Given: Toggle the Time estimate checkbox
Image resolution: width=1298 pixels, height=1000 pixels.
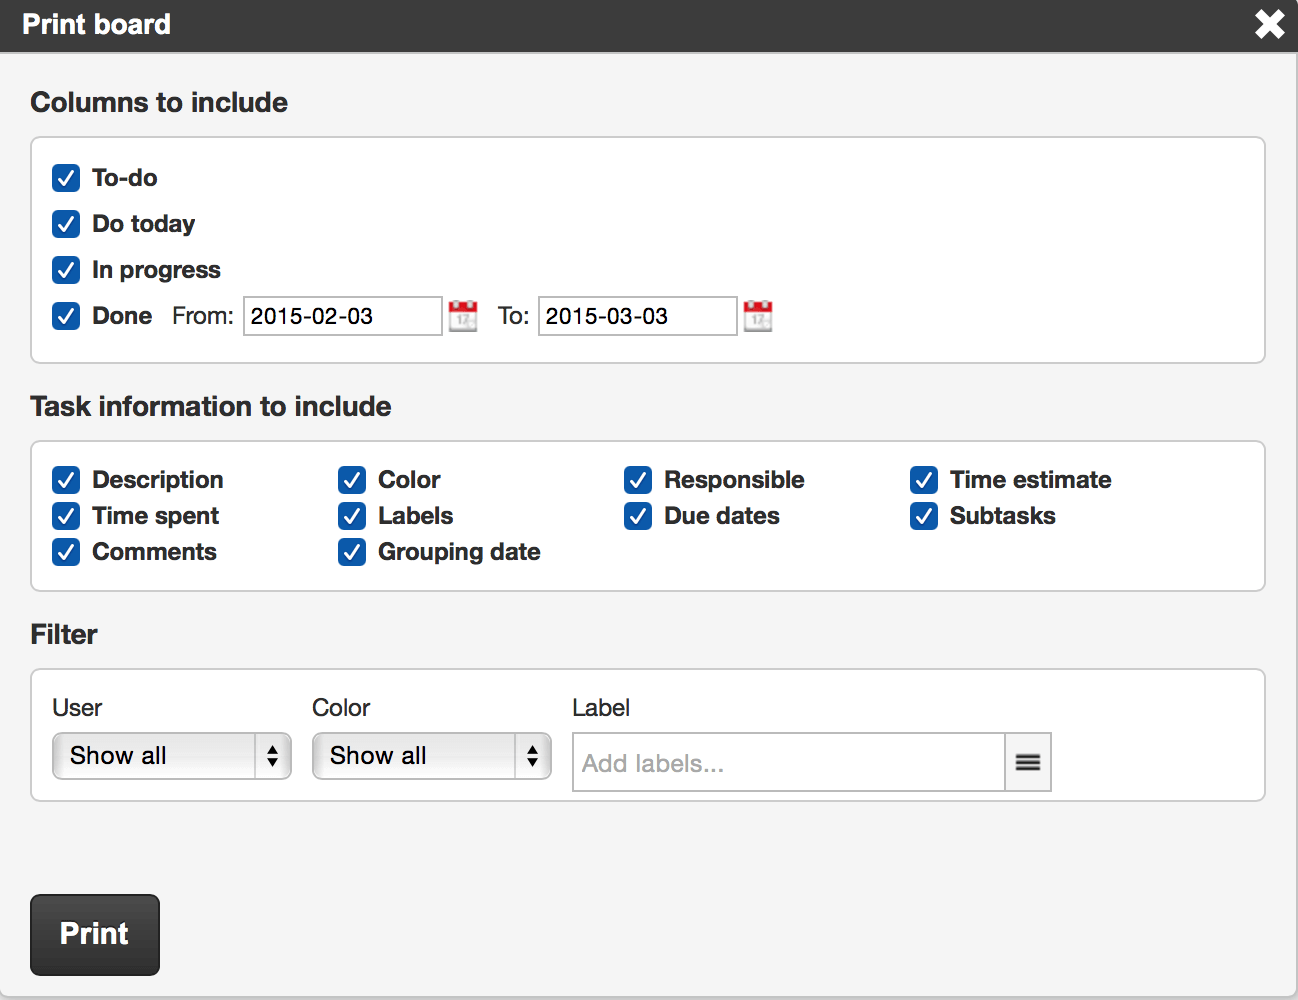Looking at the screenshot, I should point(924,480).
